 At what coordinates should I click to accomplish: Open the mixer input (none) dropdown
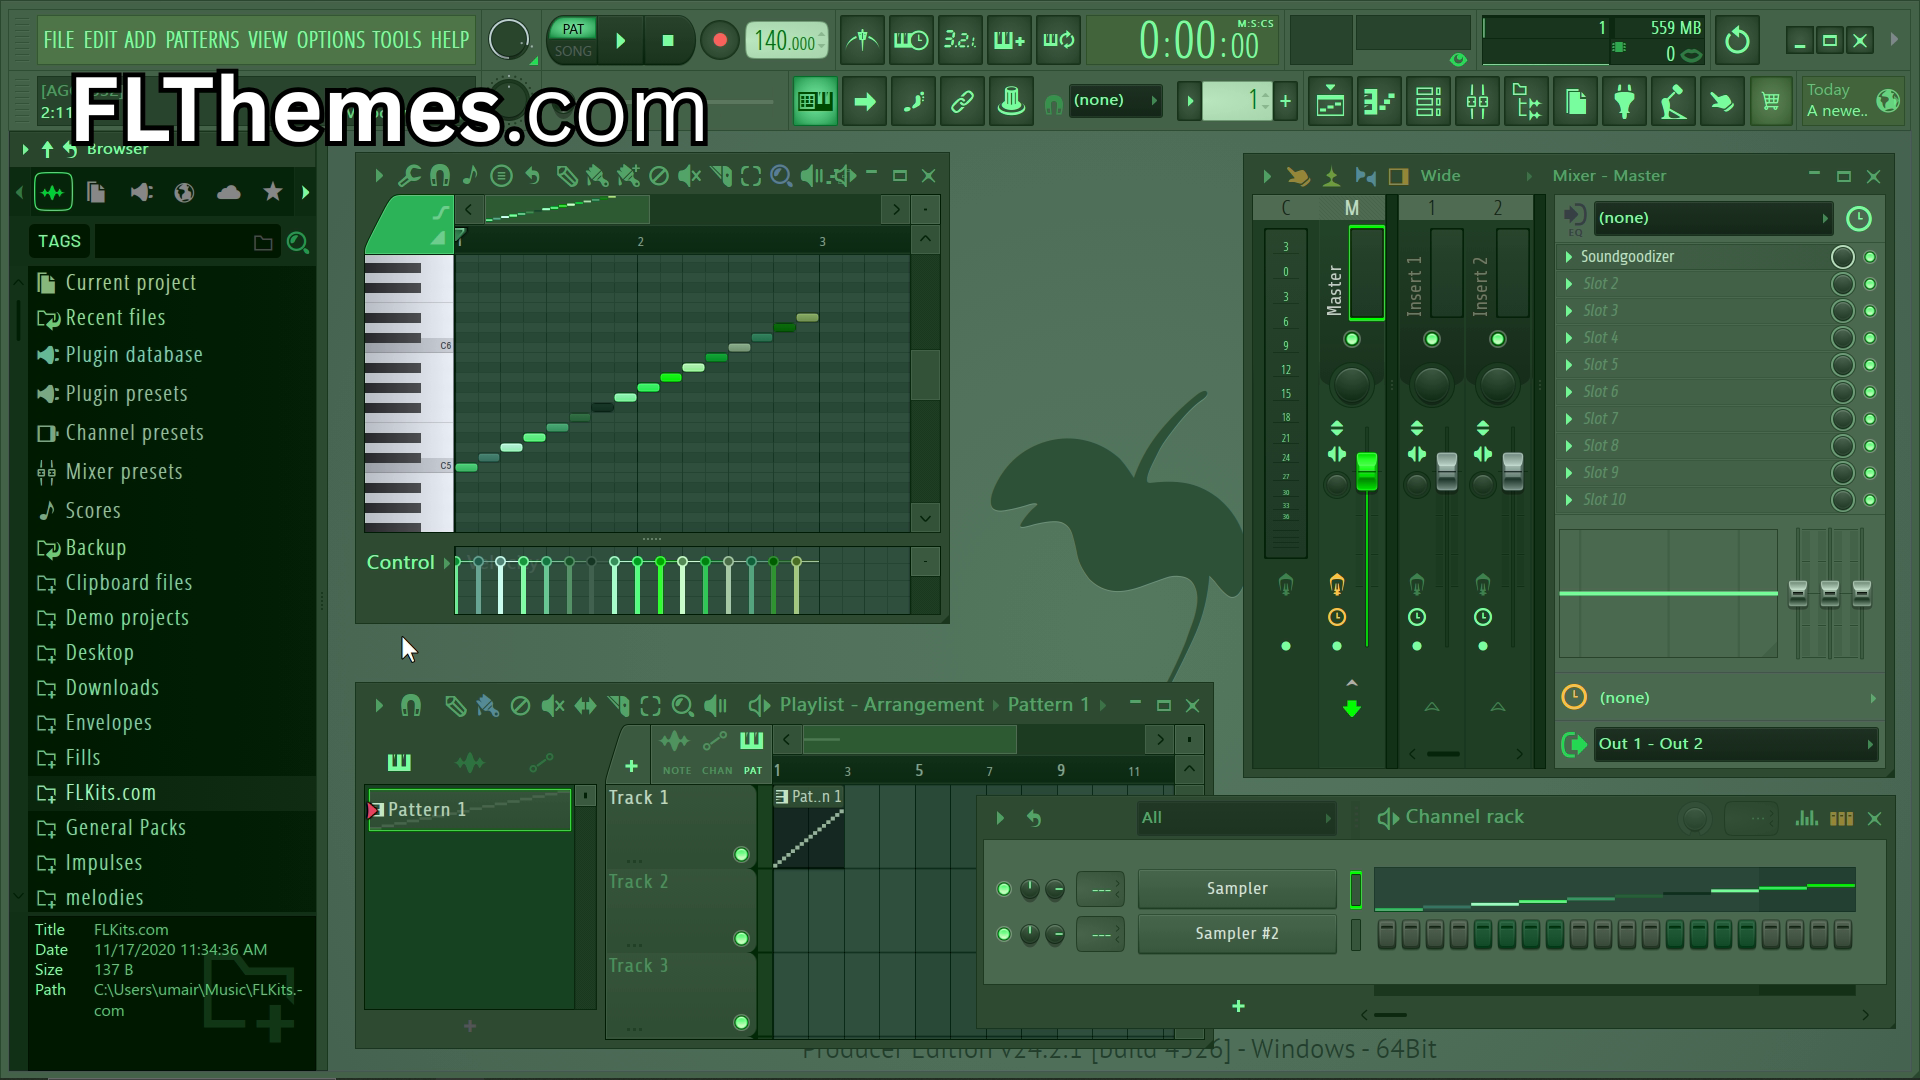(x=1712, y=218)
